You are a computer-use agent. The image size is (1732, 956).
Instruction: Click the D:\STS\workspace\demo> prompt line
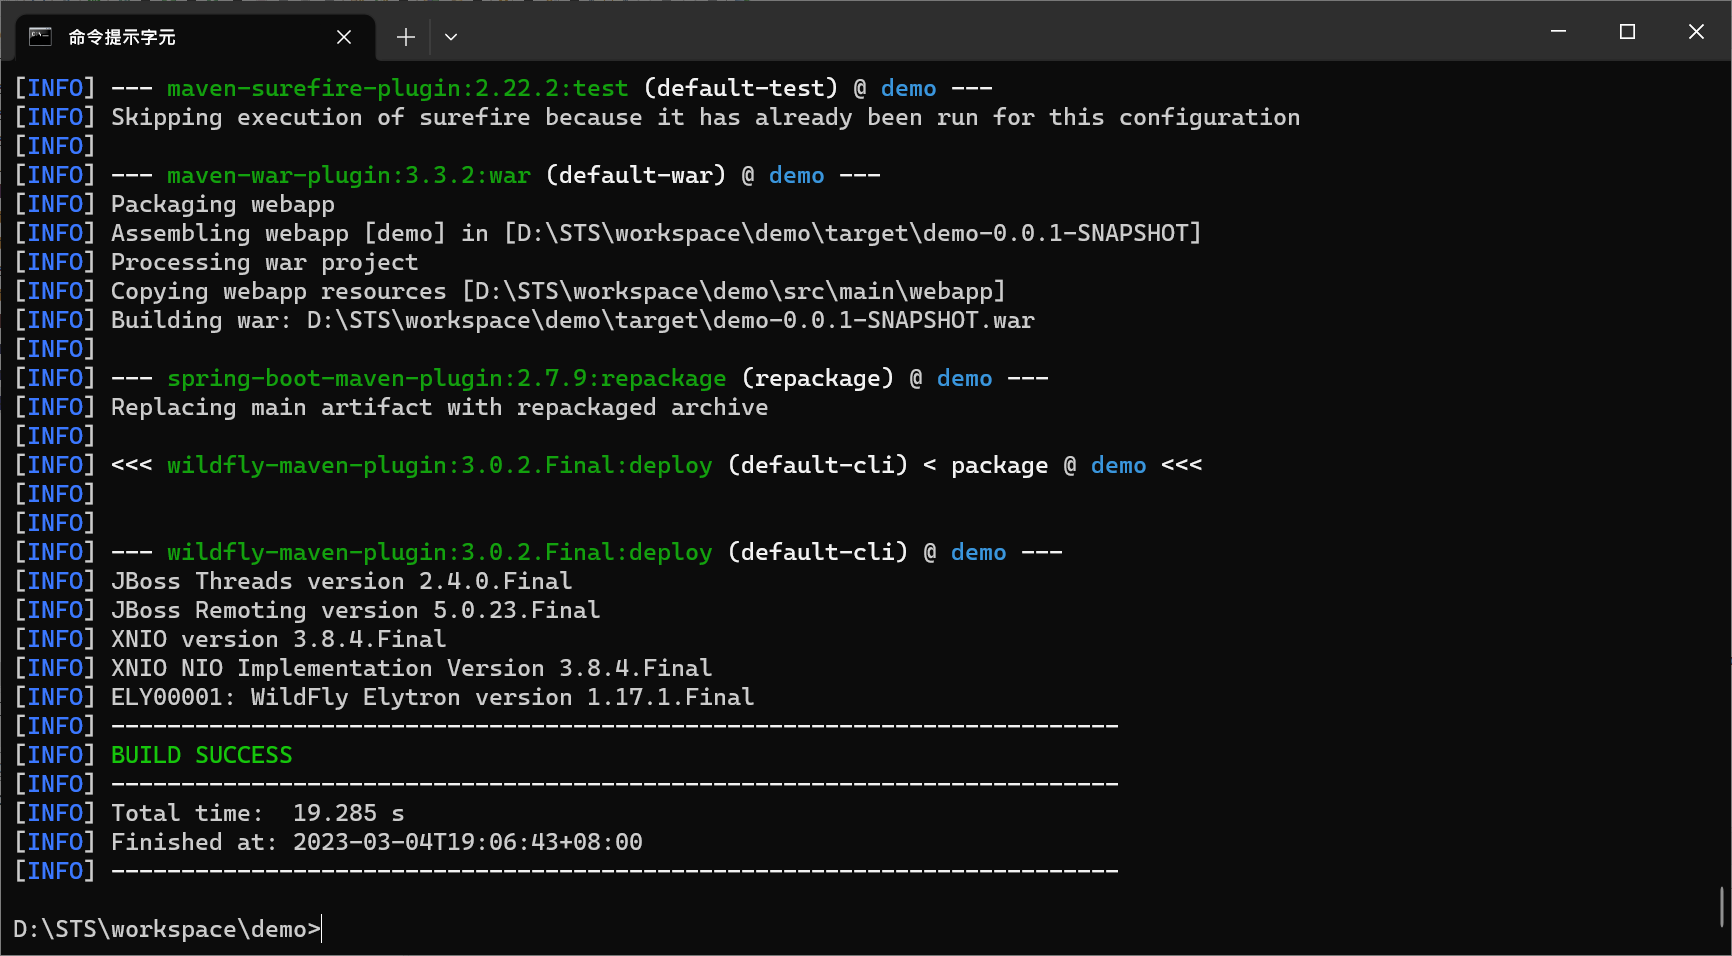point(167,929)
